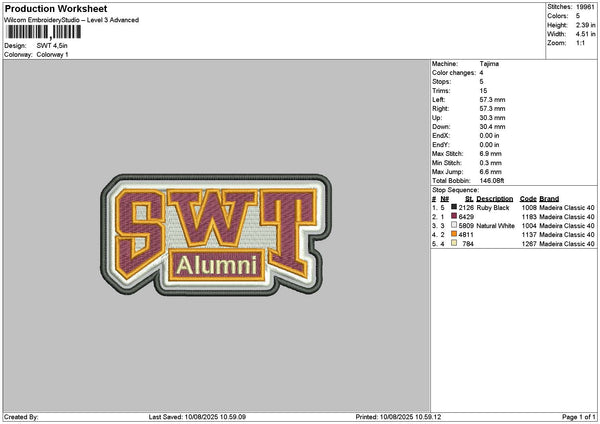Click the Ruby Black color swatch
The height and width of the screenshot is (424, 600).
pyautogui.click(x=454, y=207)
